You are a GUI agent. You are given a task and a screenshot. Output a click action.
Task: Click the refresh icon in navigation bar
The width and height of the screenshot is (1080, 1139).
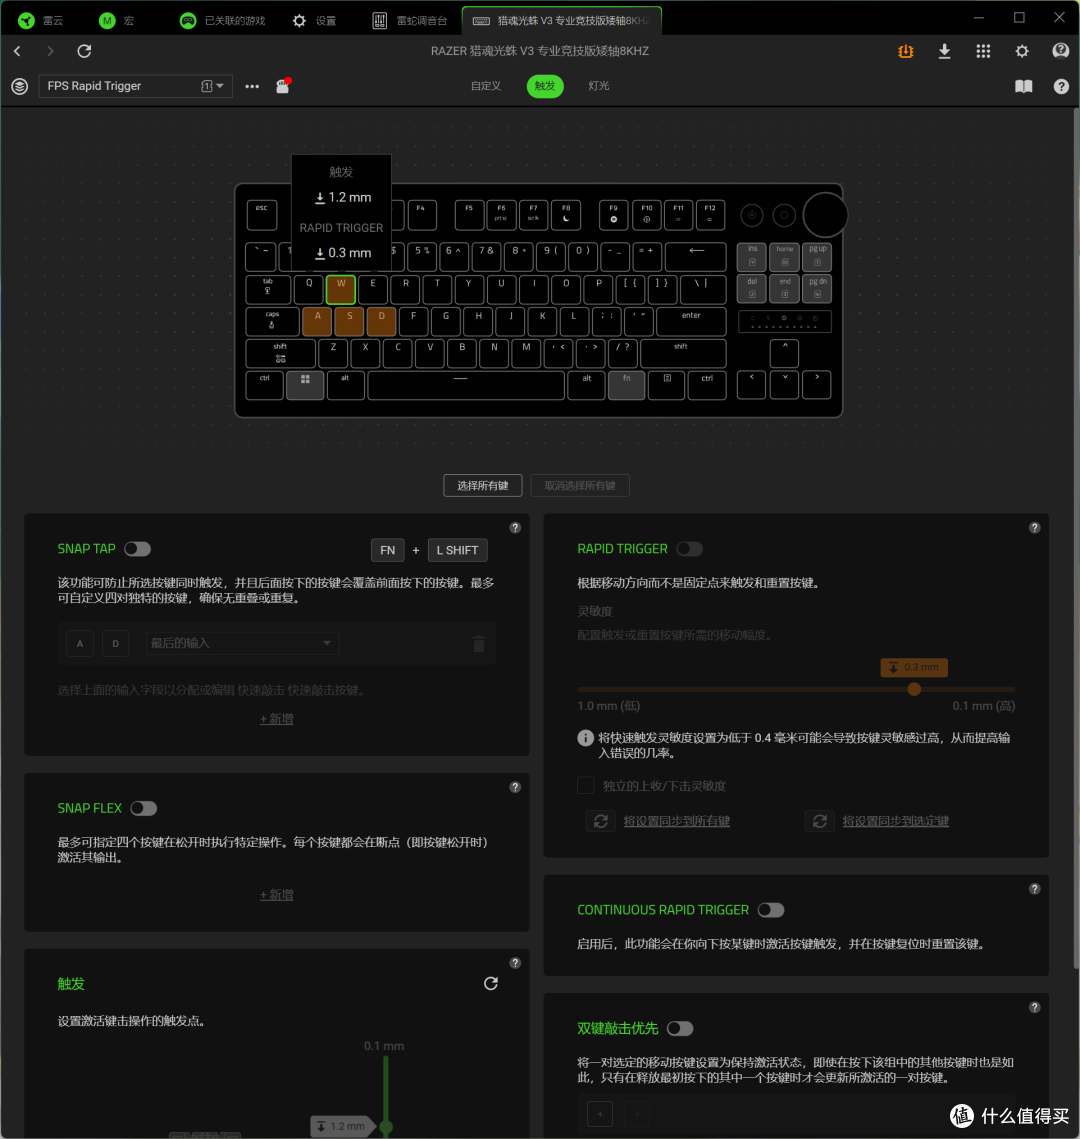[84, 51]
